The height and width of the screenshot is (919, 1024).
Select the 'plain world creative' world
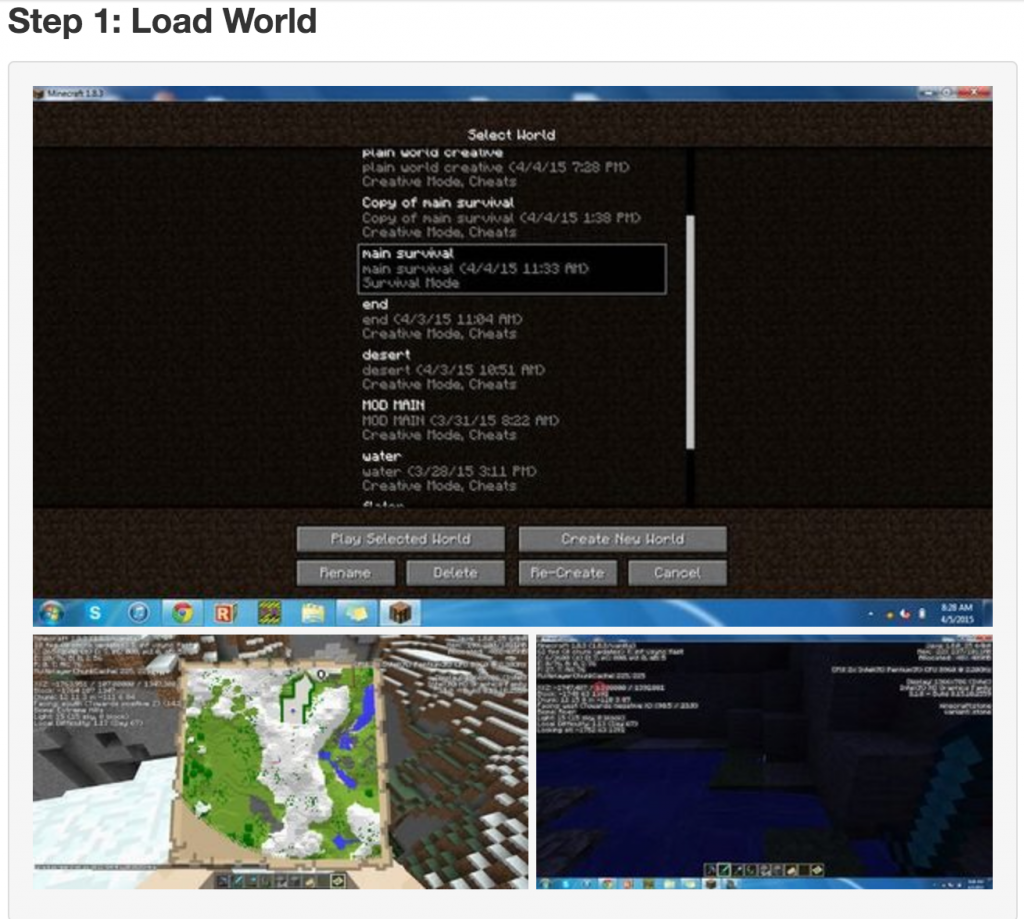coord(512,168)
